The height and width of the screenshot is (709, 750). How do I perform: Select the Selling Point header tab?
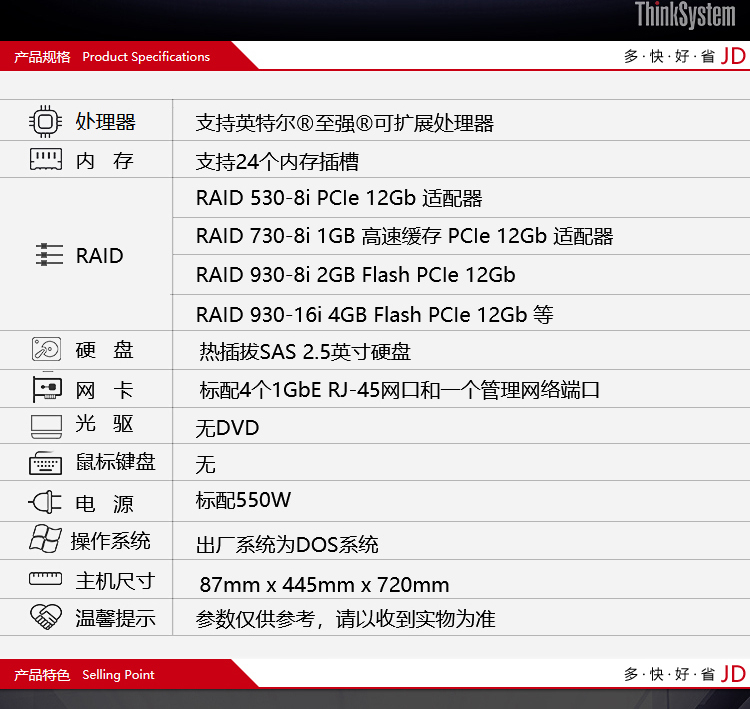click(x=84, y=675)
